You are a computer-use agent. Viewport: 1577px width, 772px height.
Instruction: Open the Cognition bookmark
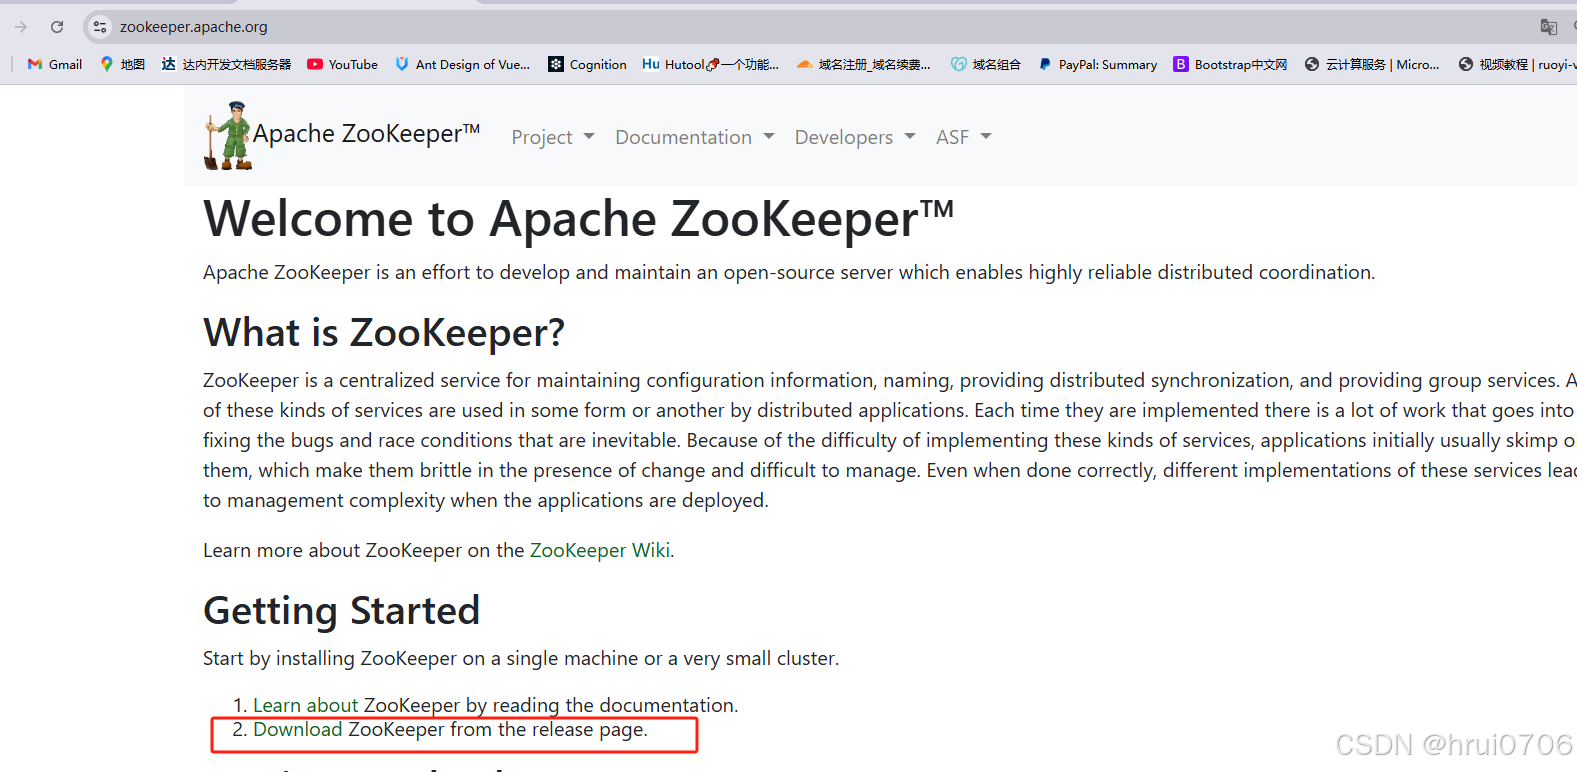588,64
